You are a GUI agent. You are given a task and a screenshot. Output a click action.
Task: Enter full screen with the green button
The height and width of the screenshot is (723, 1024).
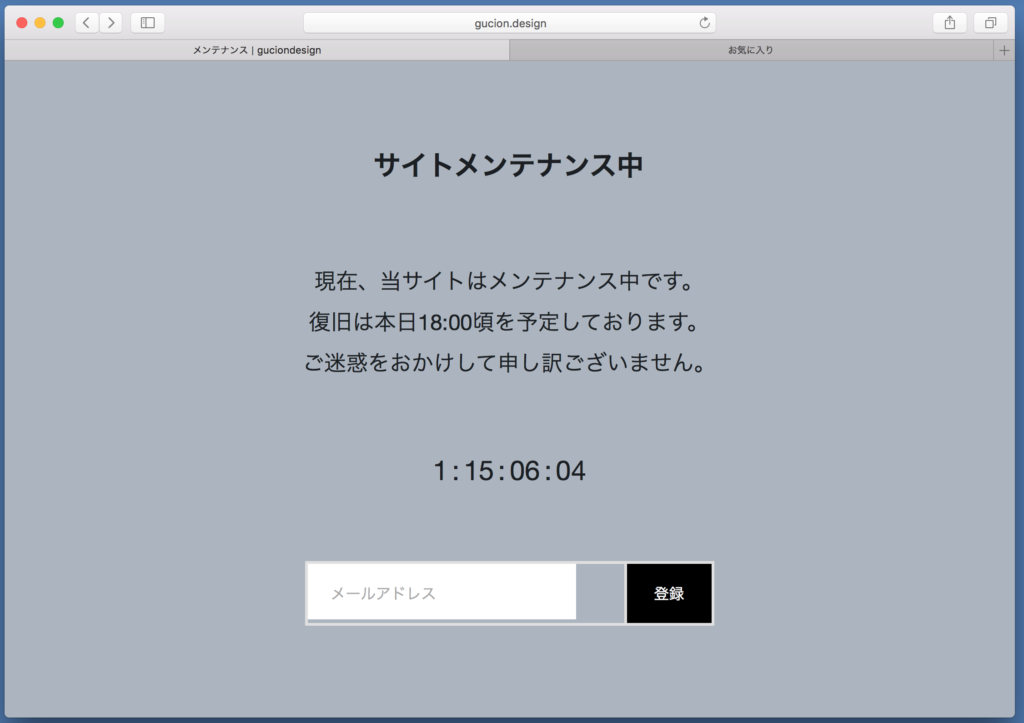coord(58,23)
